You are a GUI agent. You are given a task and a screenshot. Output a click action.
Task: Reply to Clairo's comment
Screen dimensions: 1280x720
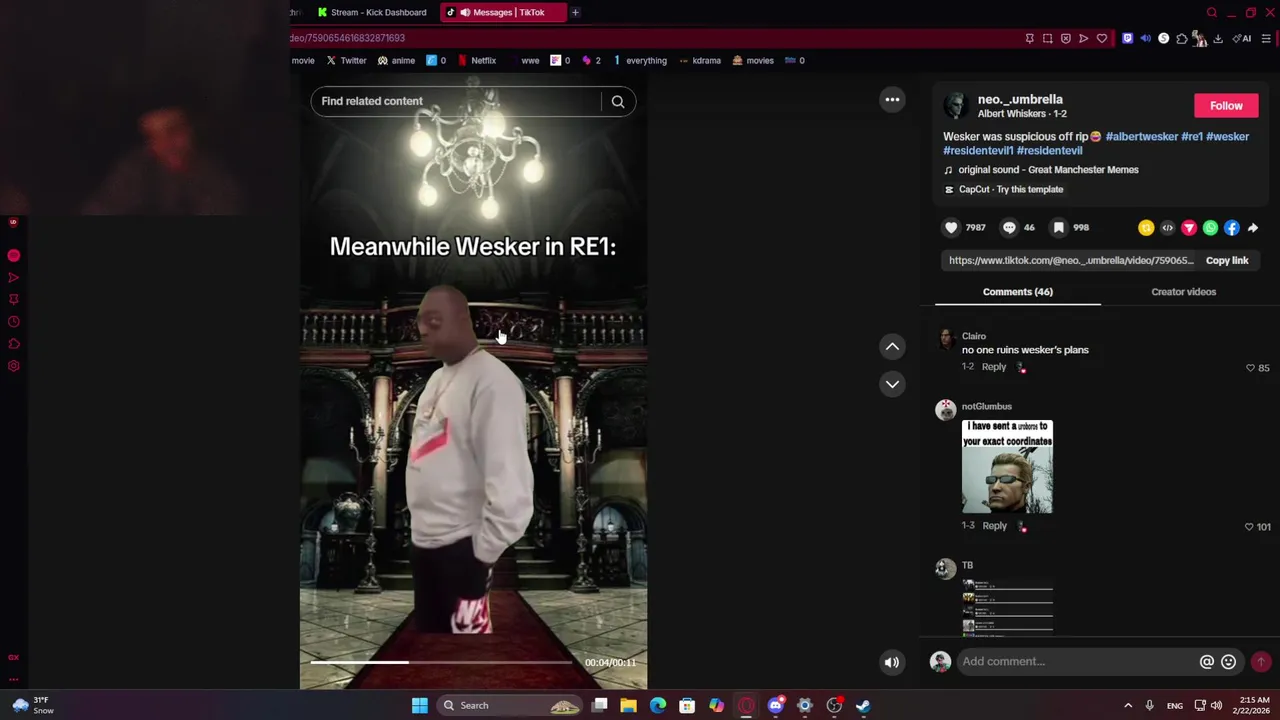pyautogui.click(x=993, y=367)
